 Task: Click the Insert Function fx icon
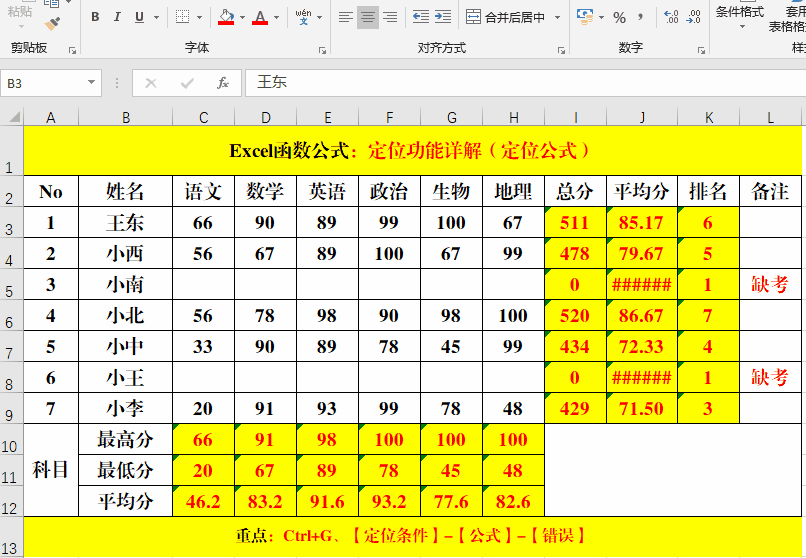tap(223, 83)
